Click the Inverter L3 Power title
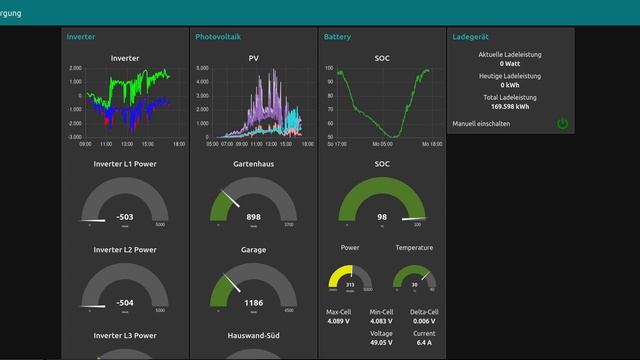 click(x=125, y=336)
